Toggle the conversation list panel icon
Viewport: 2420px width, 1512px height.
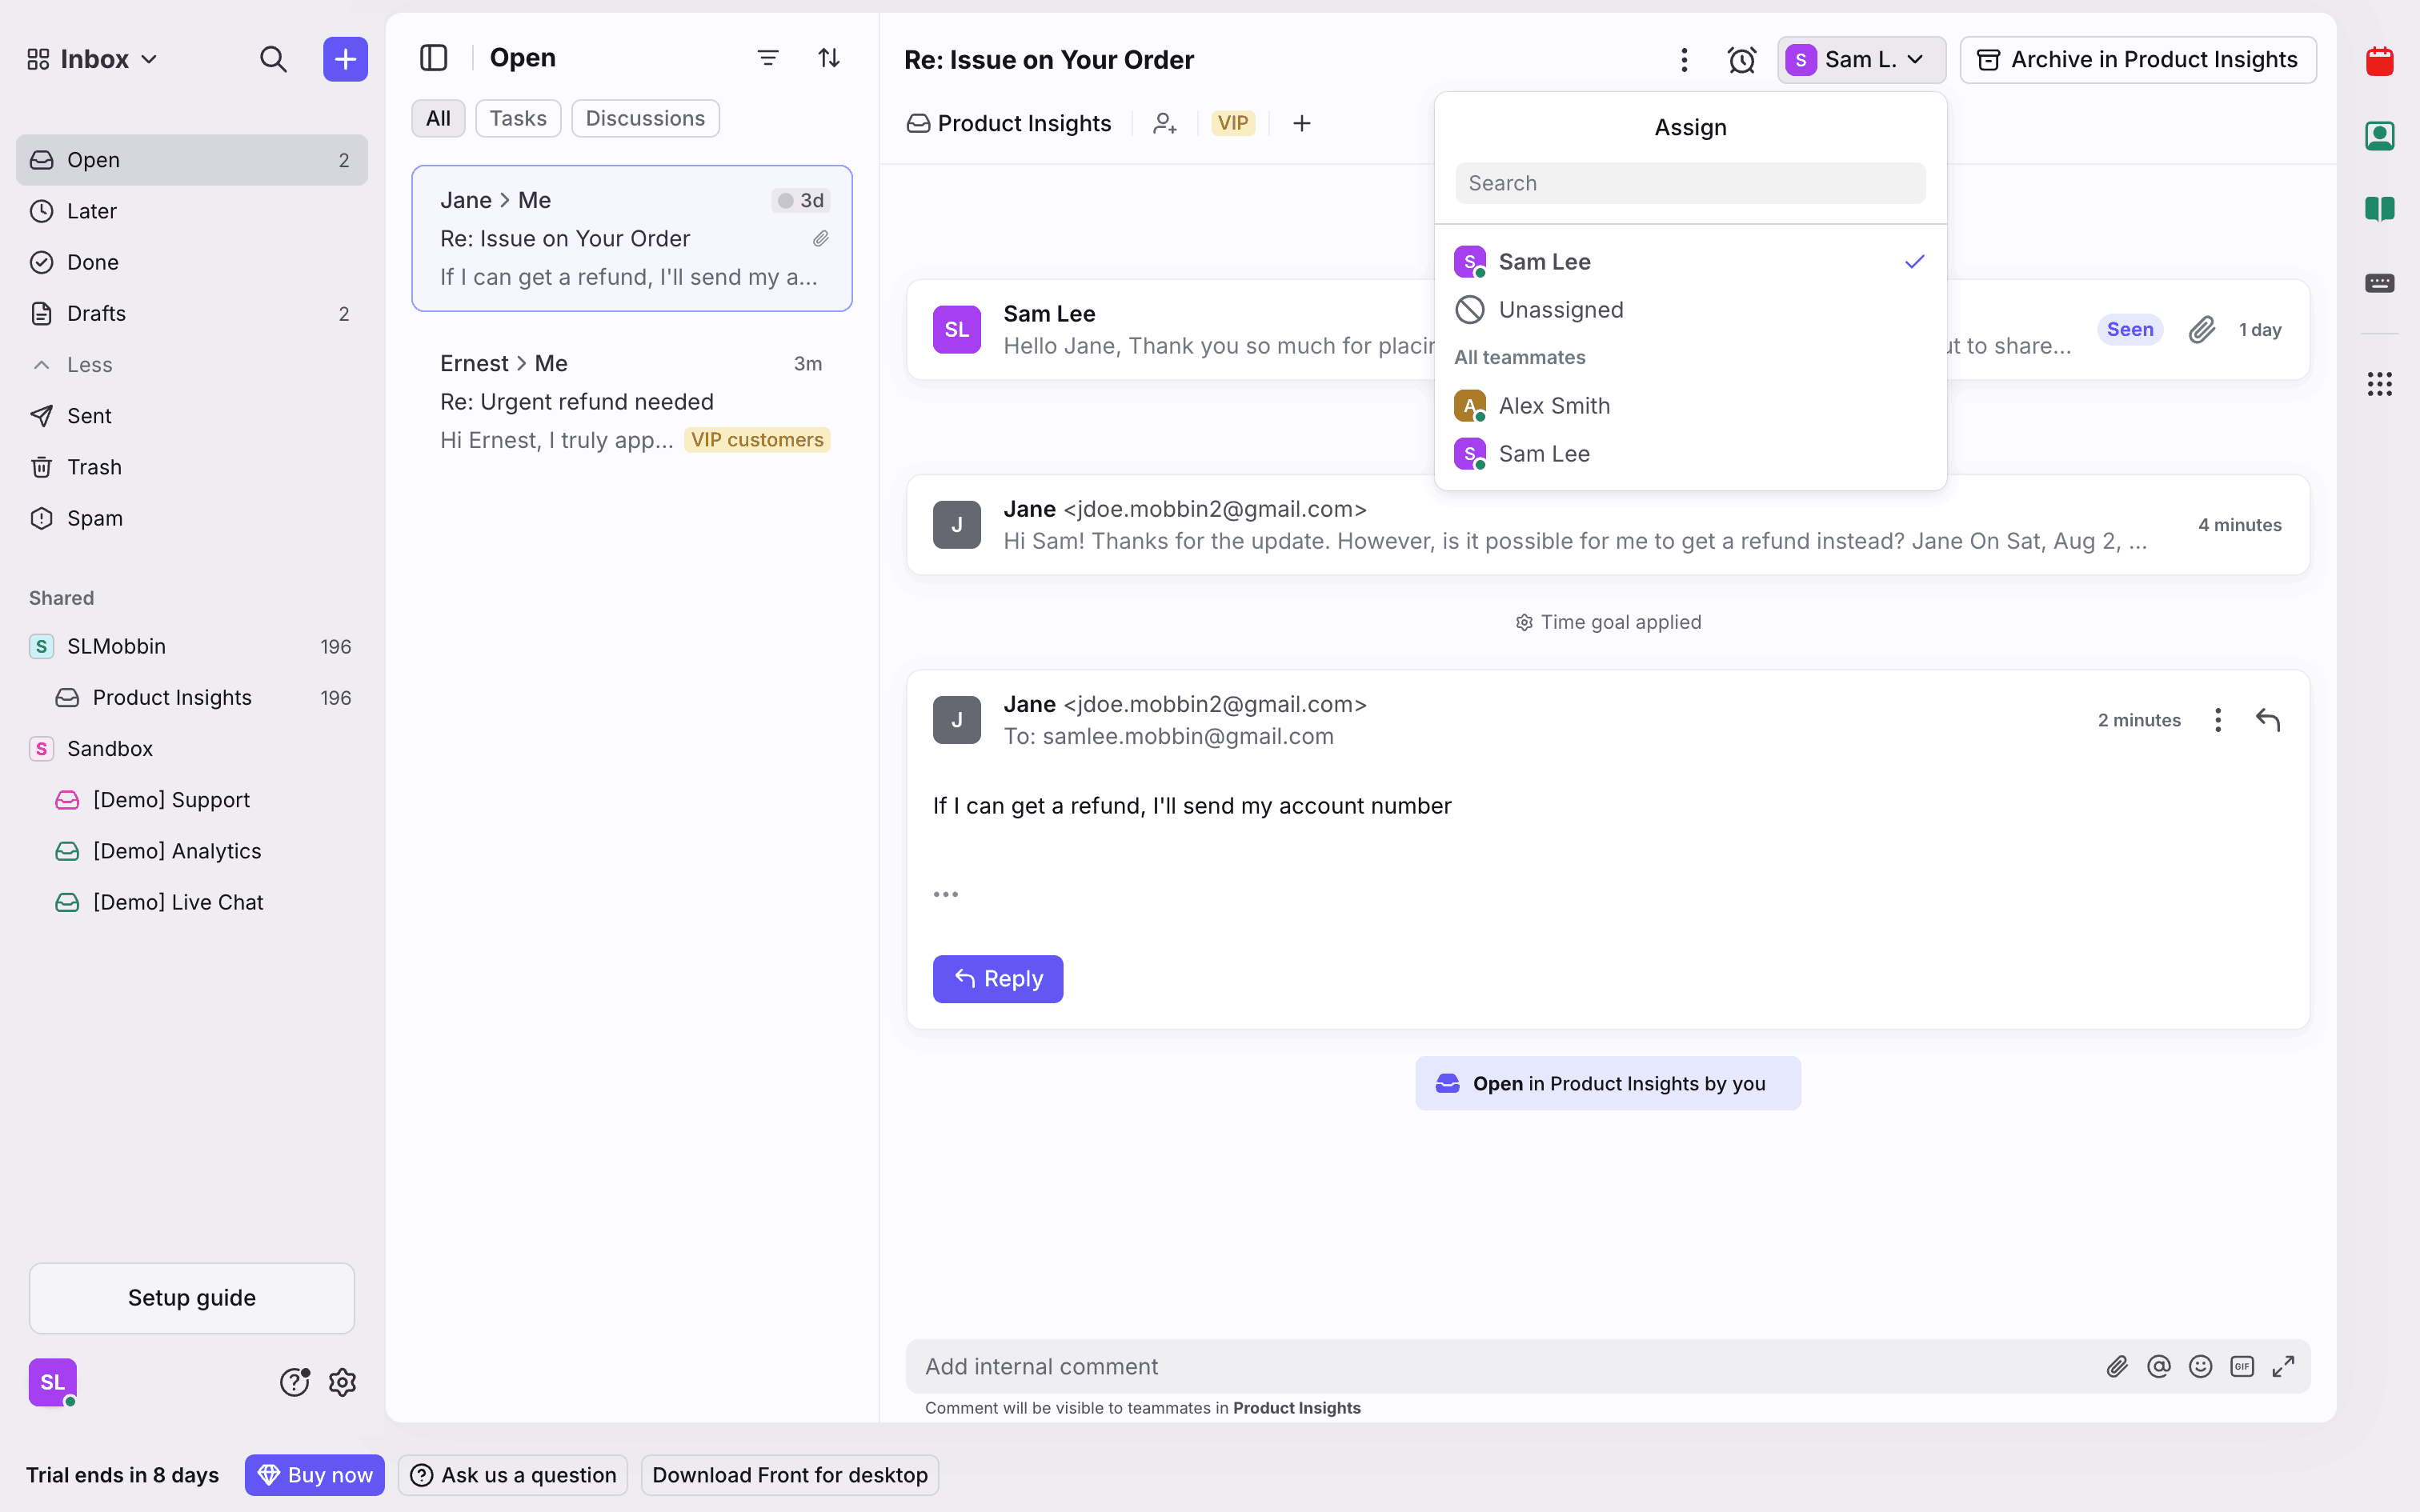coord(434,58)
